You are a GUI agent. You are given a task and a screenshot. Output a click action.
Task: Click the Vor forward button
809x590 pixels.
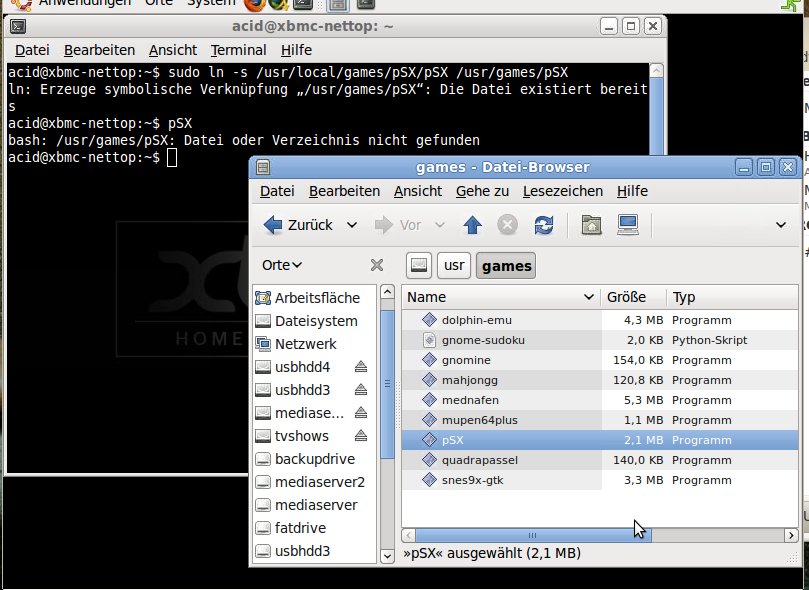tap(398, 225)
